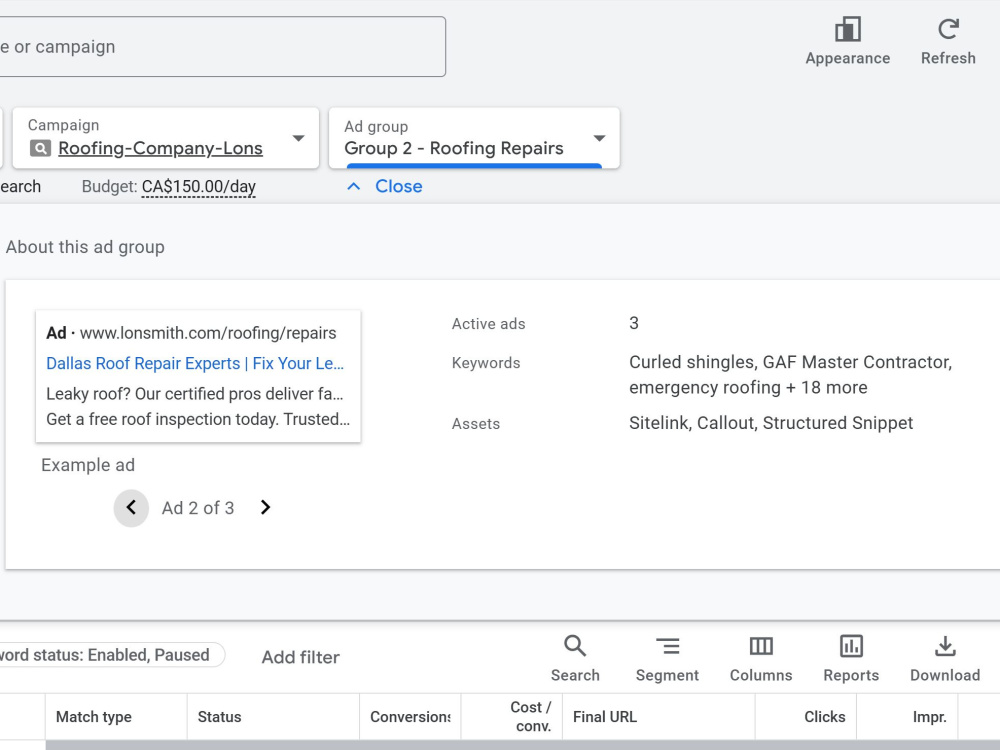Click the Close link to collapse panel
The height and width of the screenshot is (750, 1000).
[399, 186]
